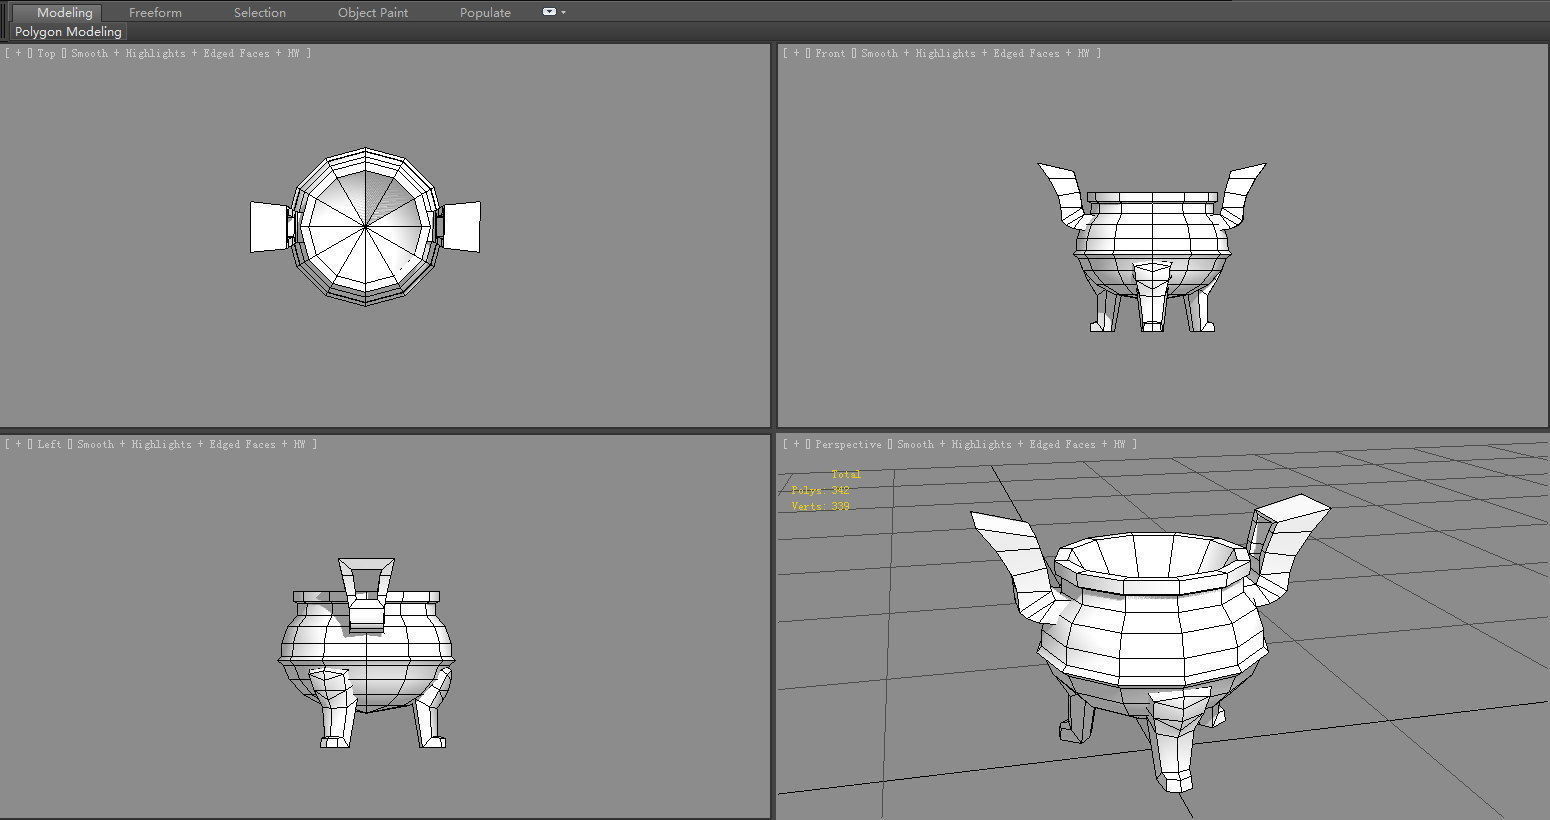This screenshot has height=820, width=1550.
Task: Switch to the Freeform ribbon tab
Action: pos(155,13)
